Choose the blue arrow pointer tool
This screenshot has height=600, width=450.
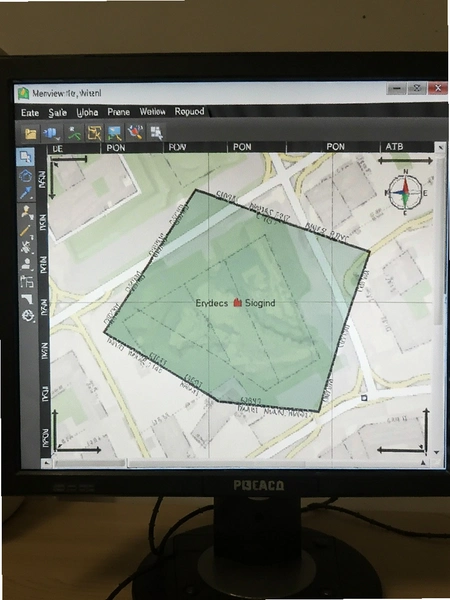tap(26, 193)
